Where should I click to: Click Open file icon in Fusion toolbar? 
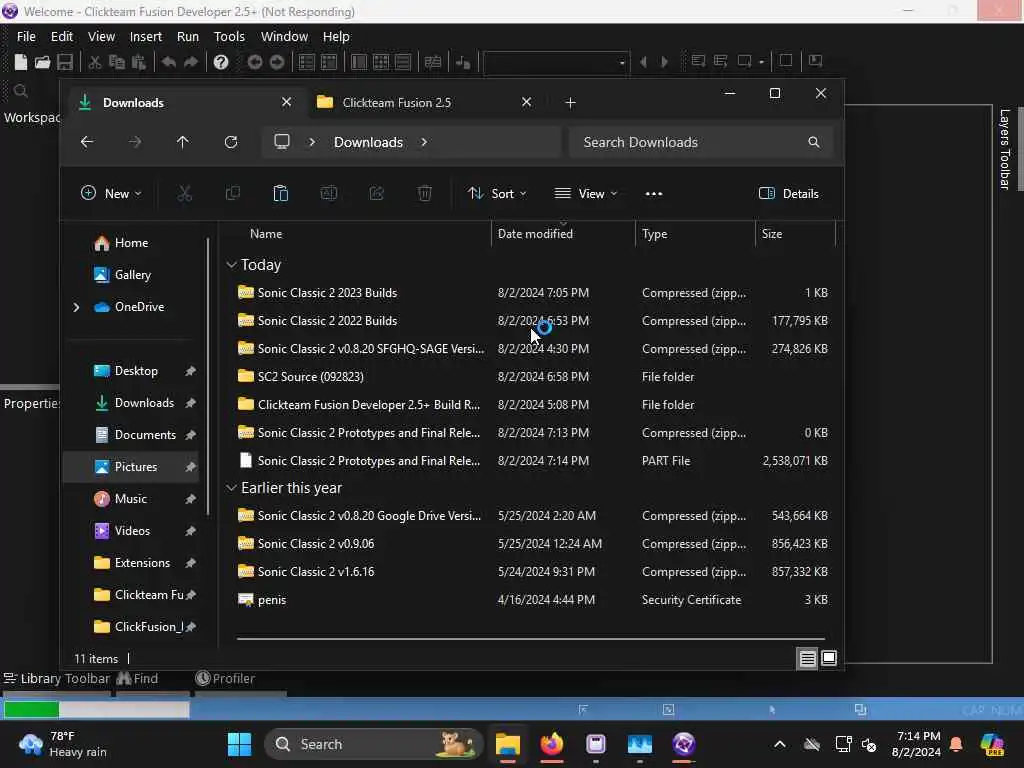coord(42,62)
